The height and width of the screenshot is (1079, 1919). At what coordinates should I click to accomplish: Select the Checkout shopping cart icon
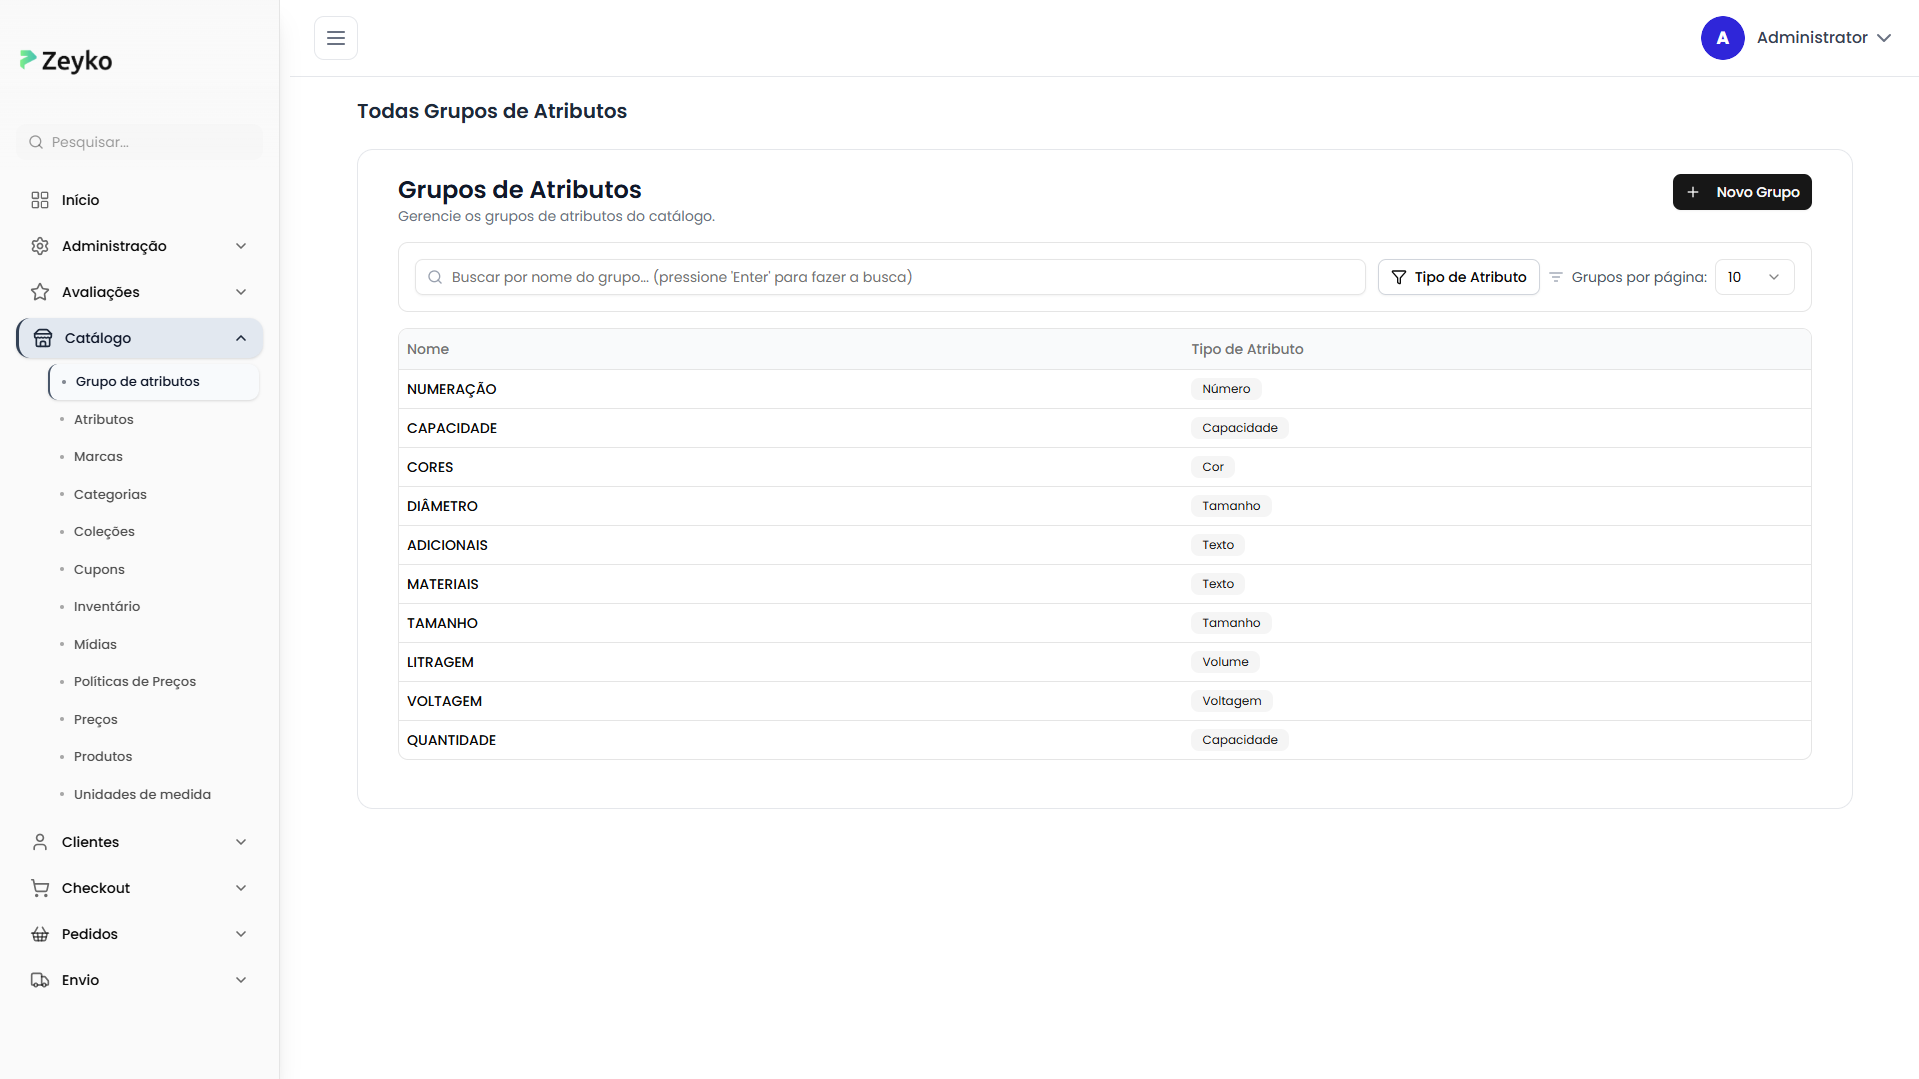click(x=39, y=887)
